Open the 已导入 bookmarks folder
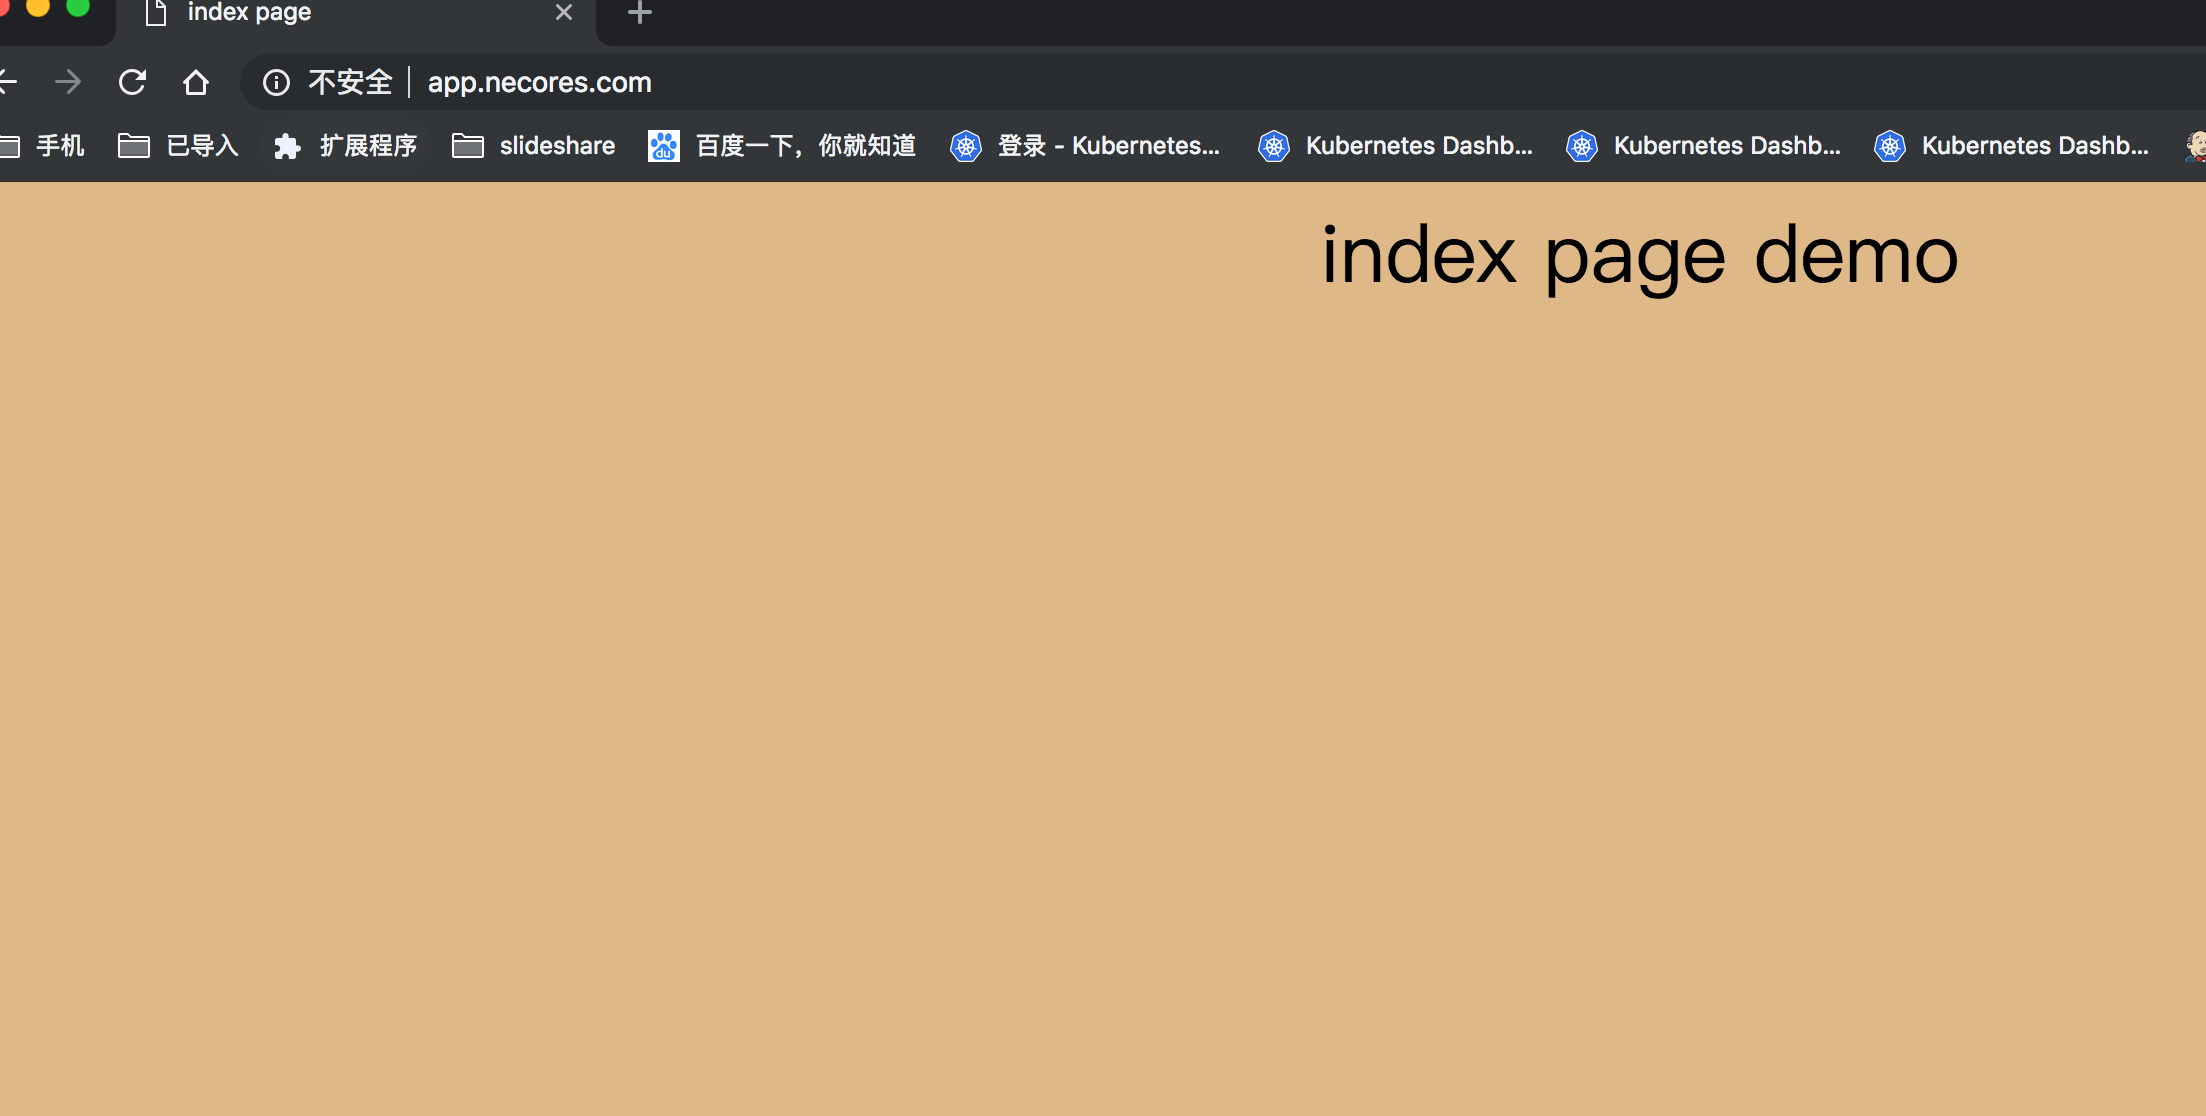 tap(178, 146)
